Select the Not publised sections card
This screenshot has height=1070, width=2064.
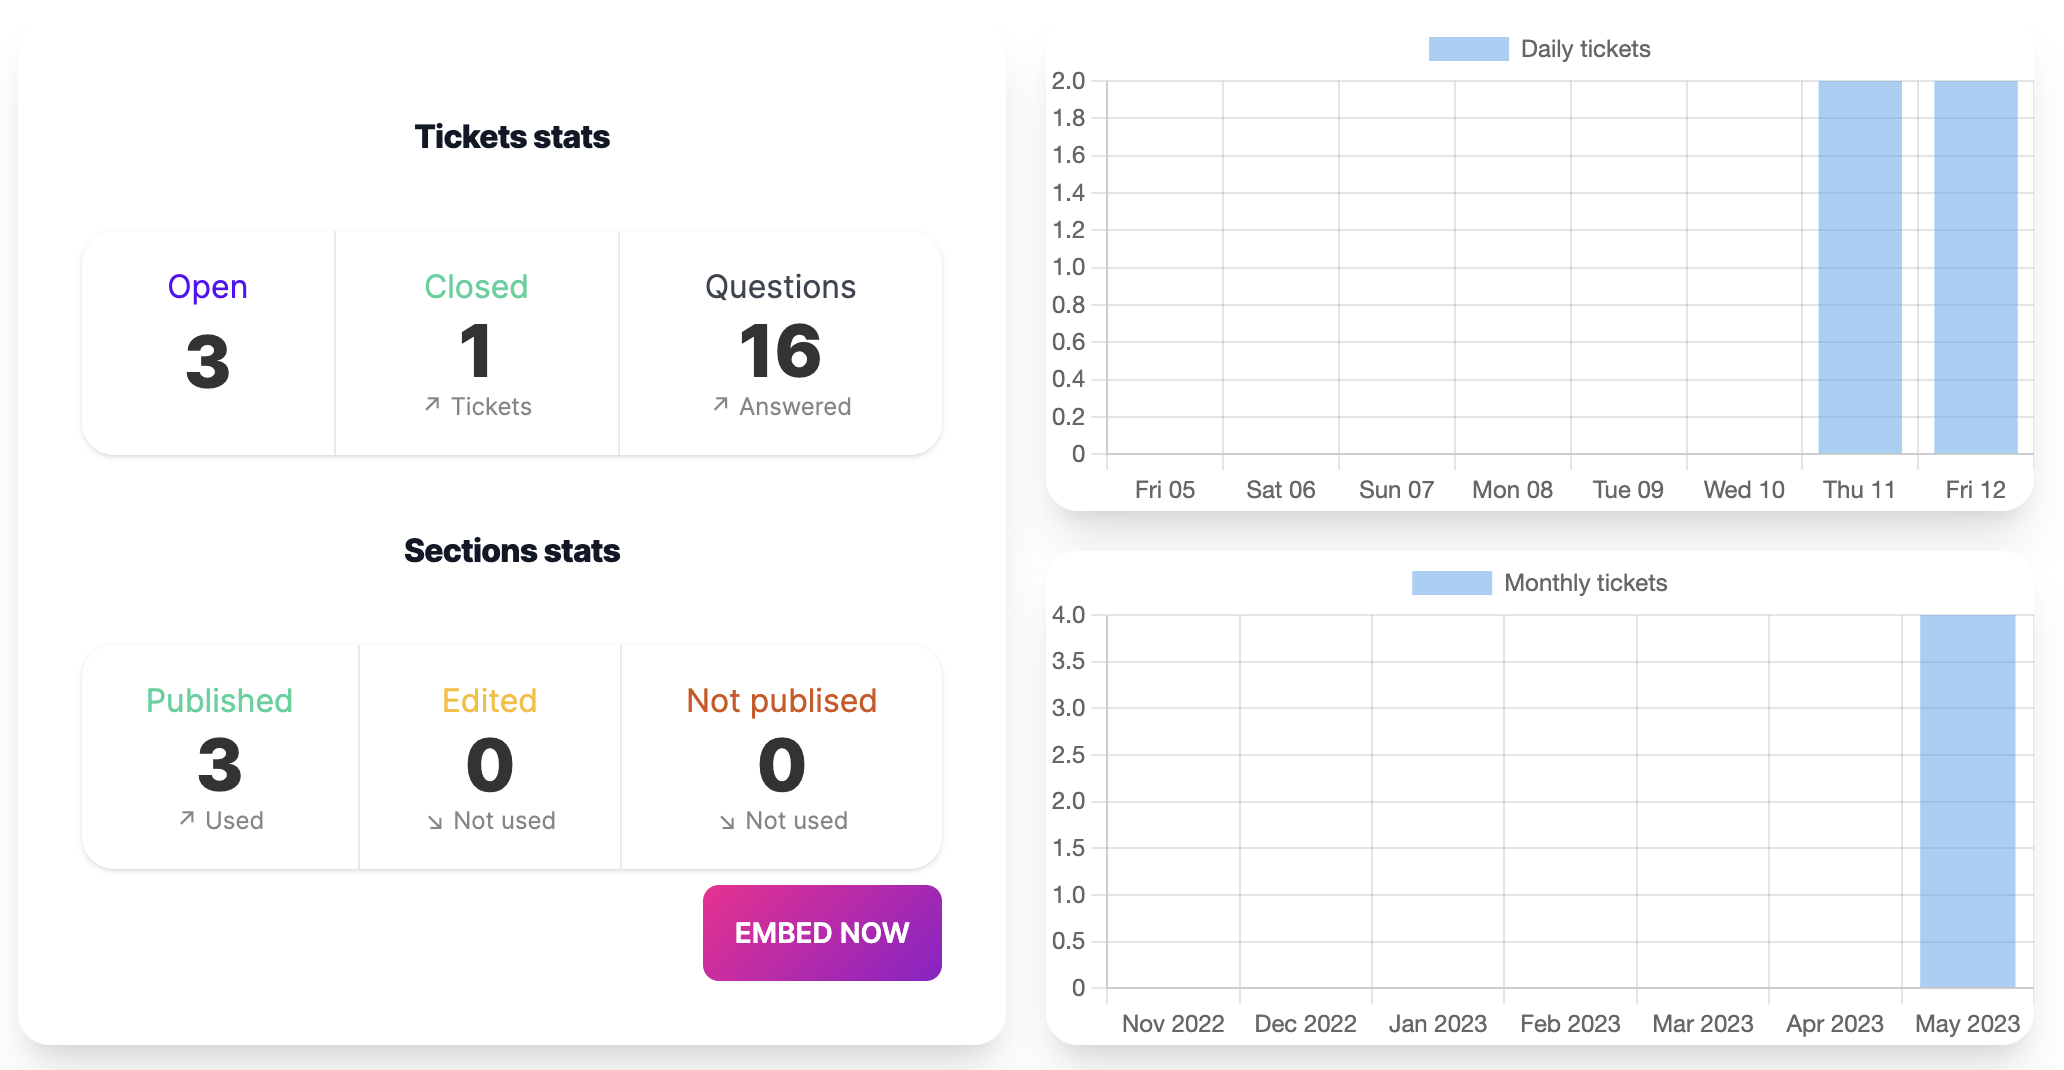click(x=781, y=757)
